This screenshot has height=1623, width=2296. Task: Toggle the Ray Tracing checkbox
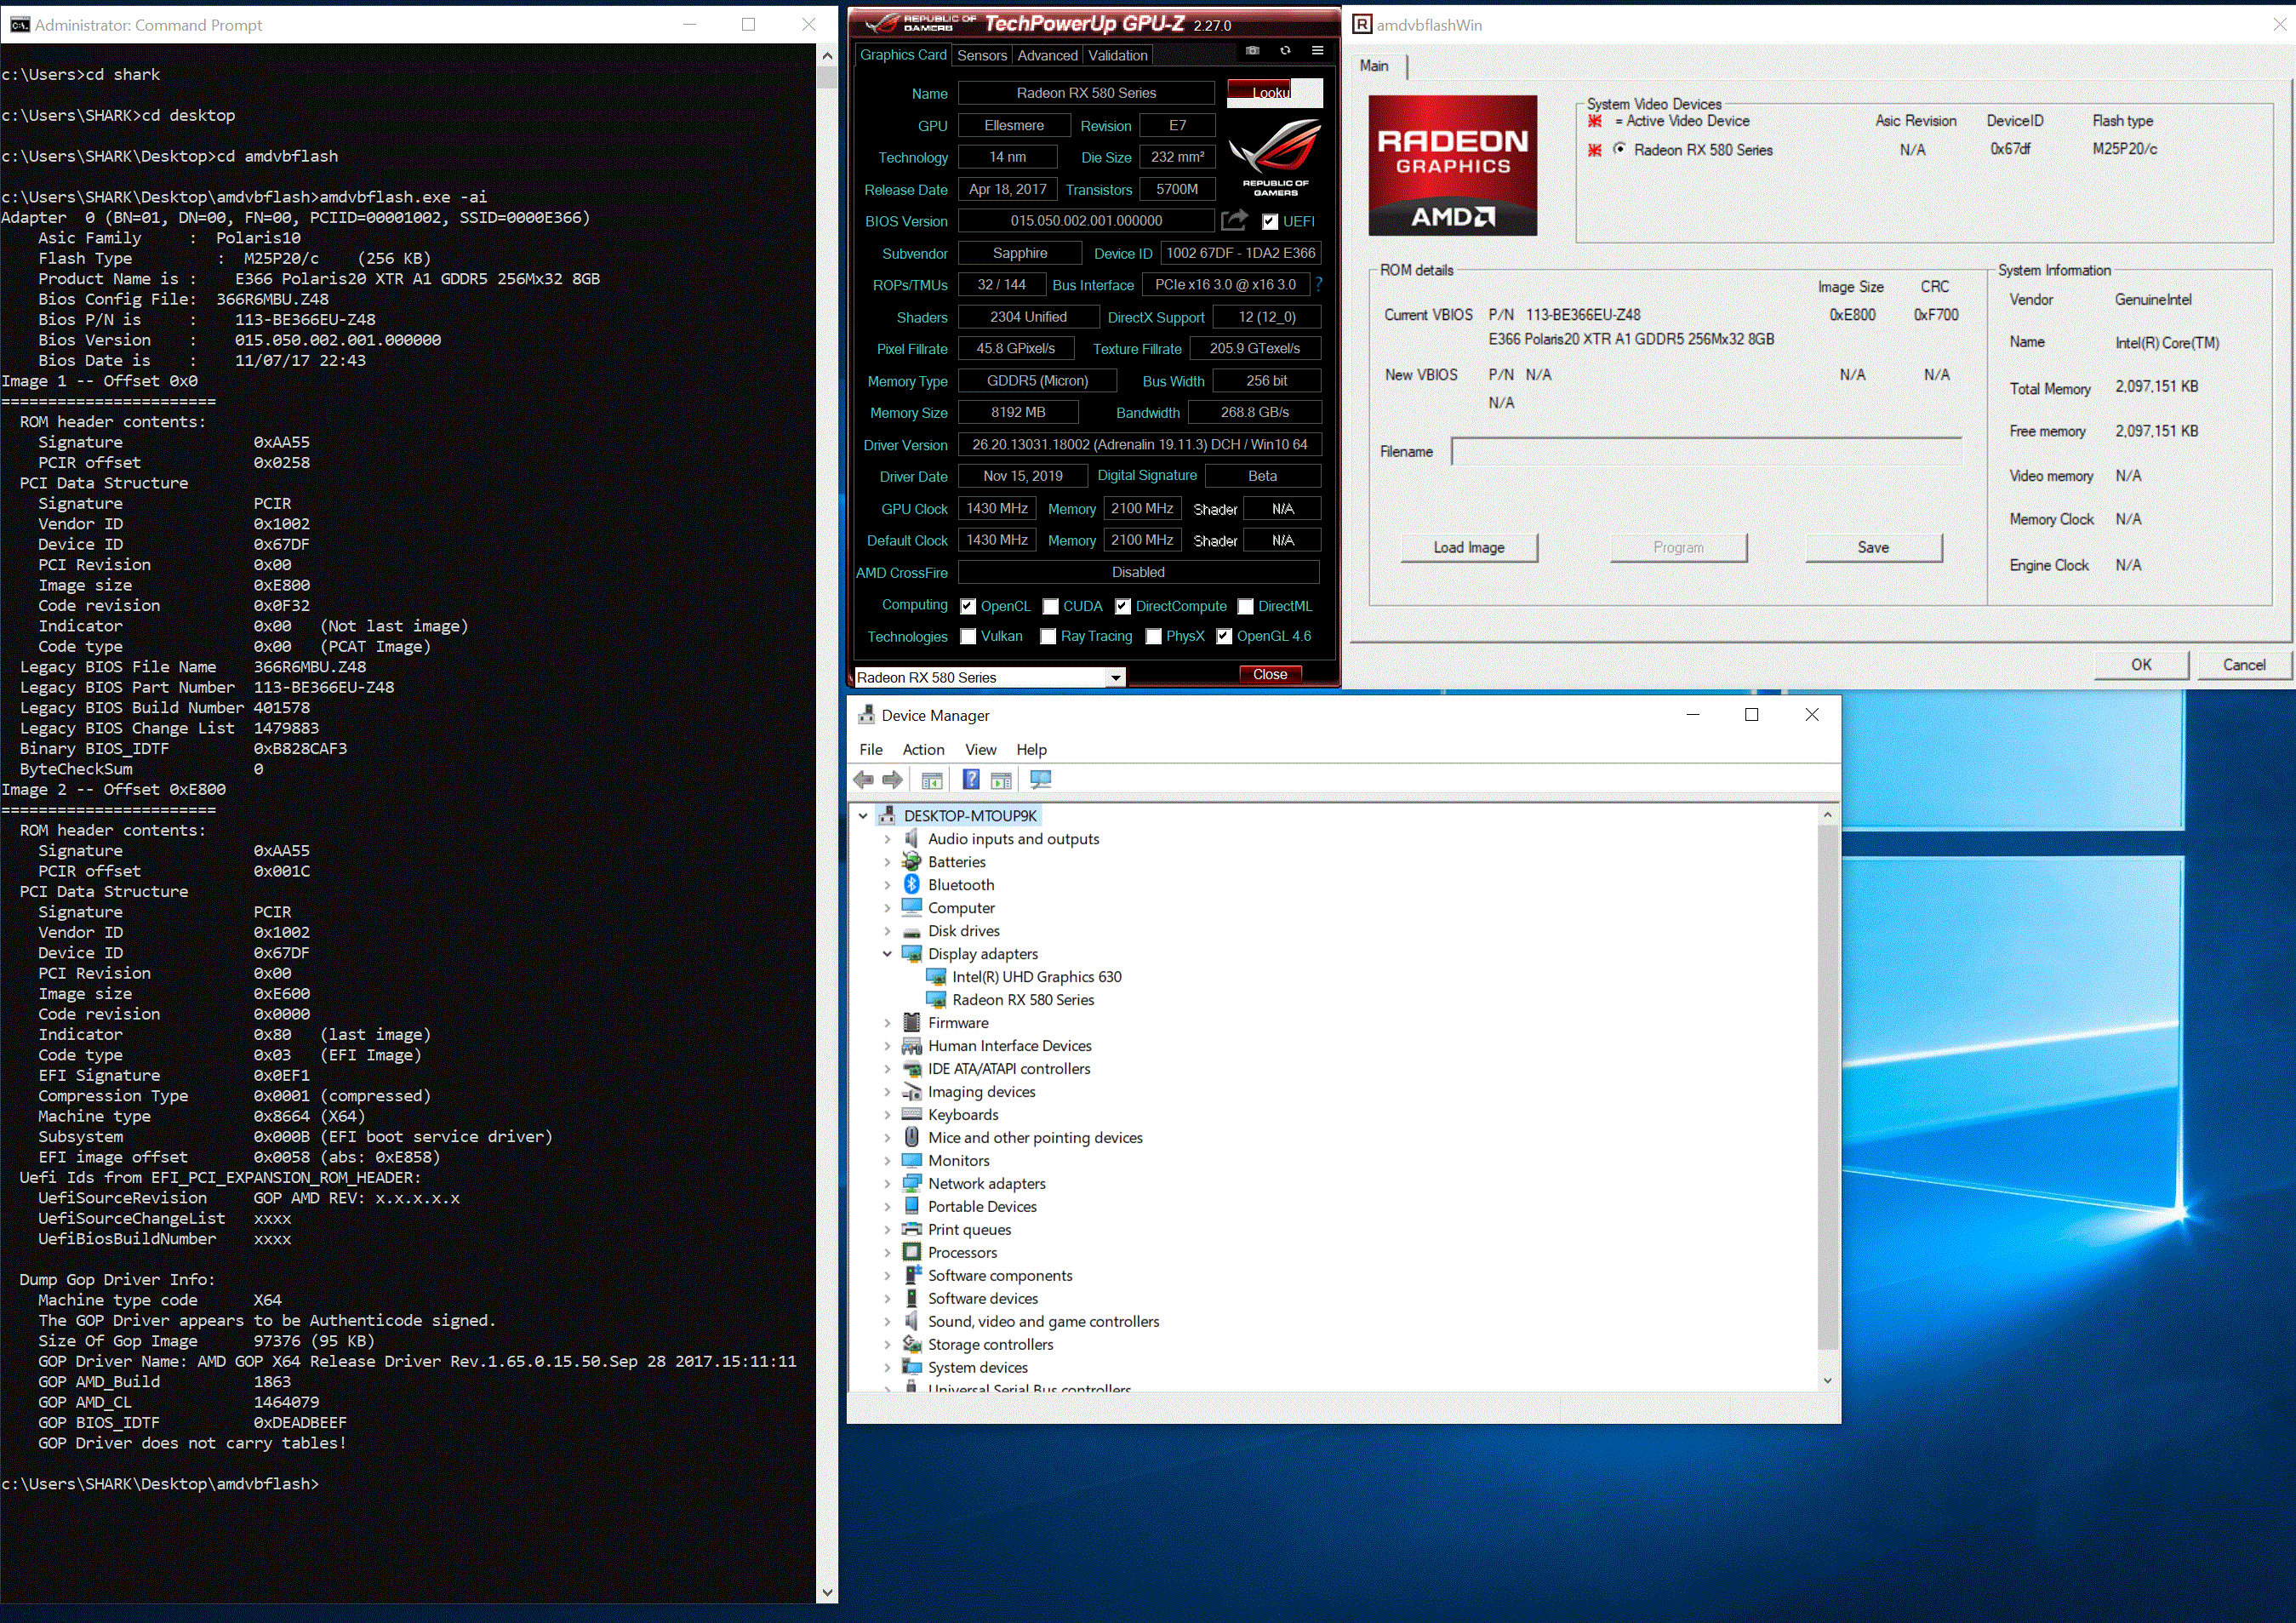click(1048, 637)
